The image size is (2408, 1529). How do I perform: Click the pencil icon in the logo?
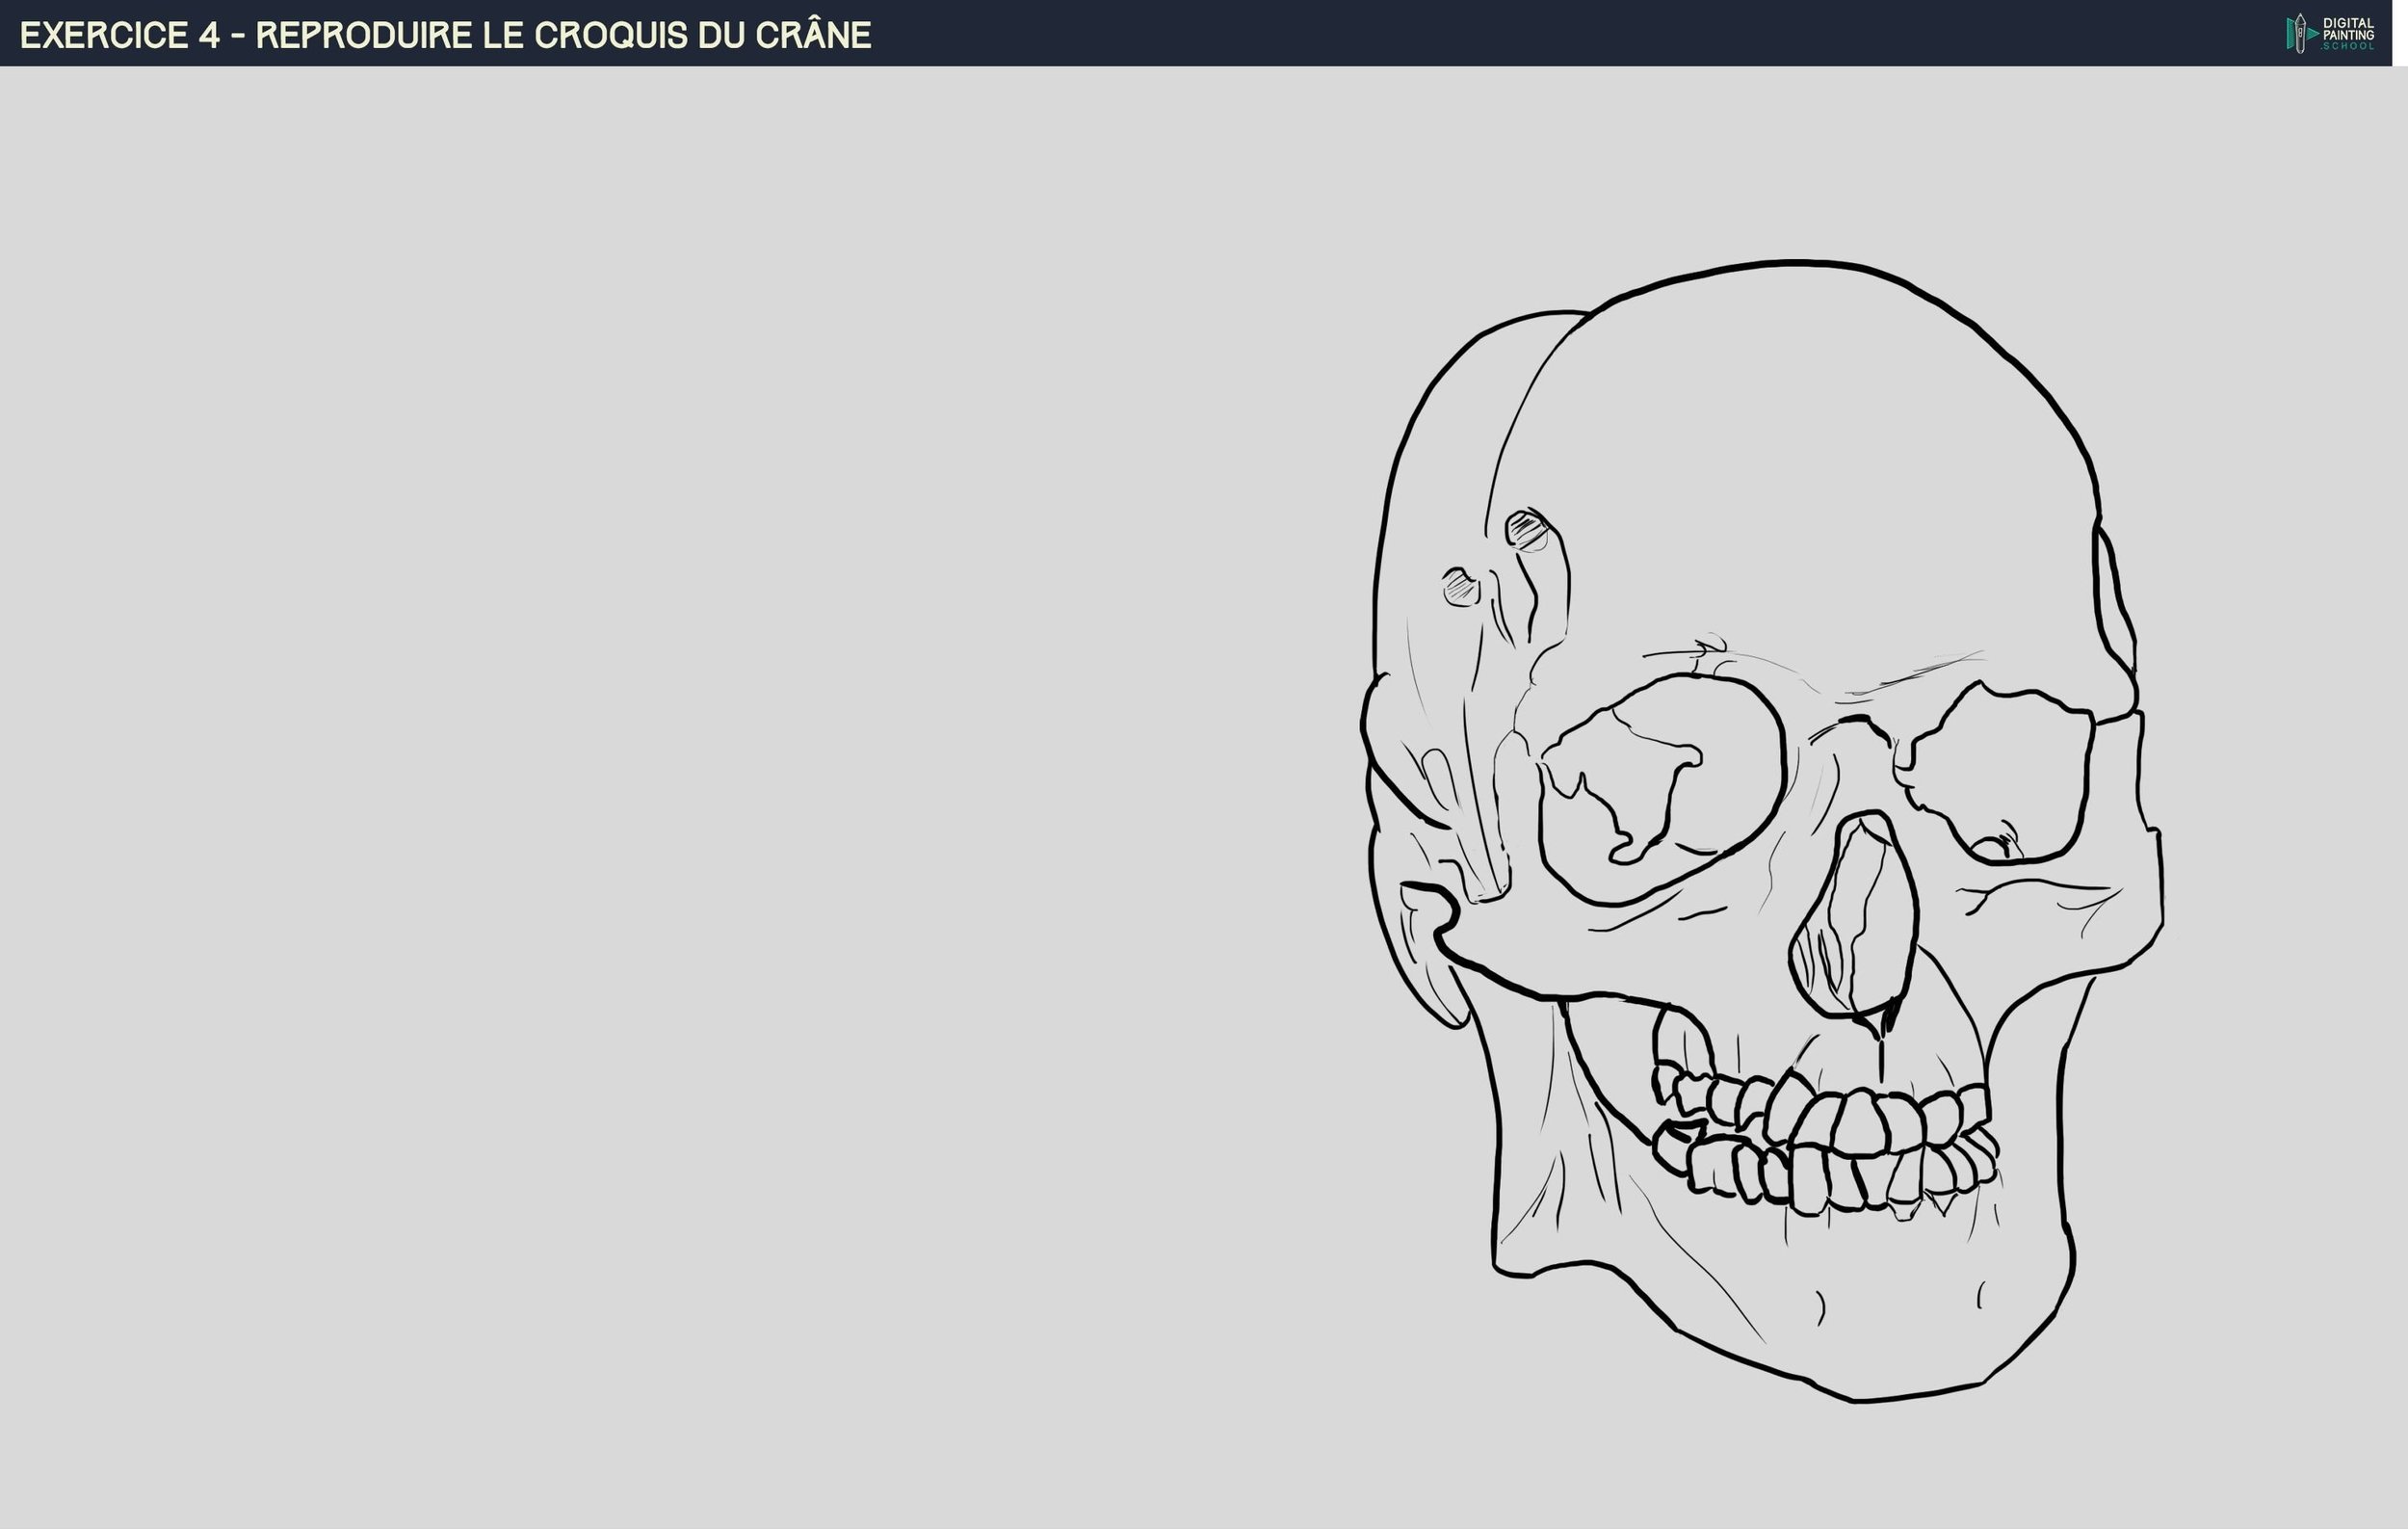point(2300,33)
